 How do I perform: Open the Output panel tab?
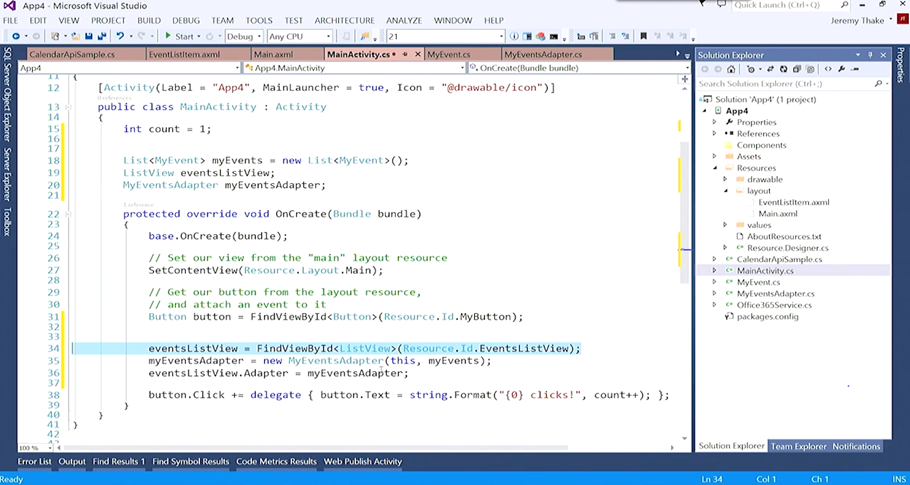[x=72, y=462]
